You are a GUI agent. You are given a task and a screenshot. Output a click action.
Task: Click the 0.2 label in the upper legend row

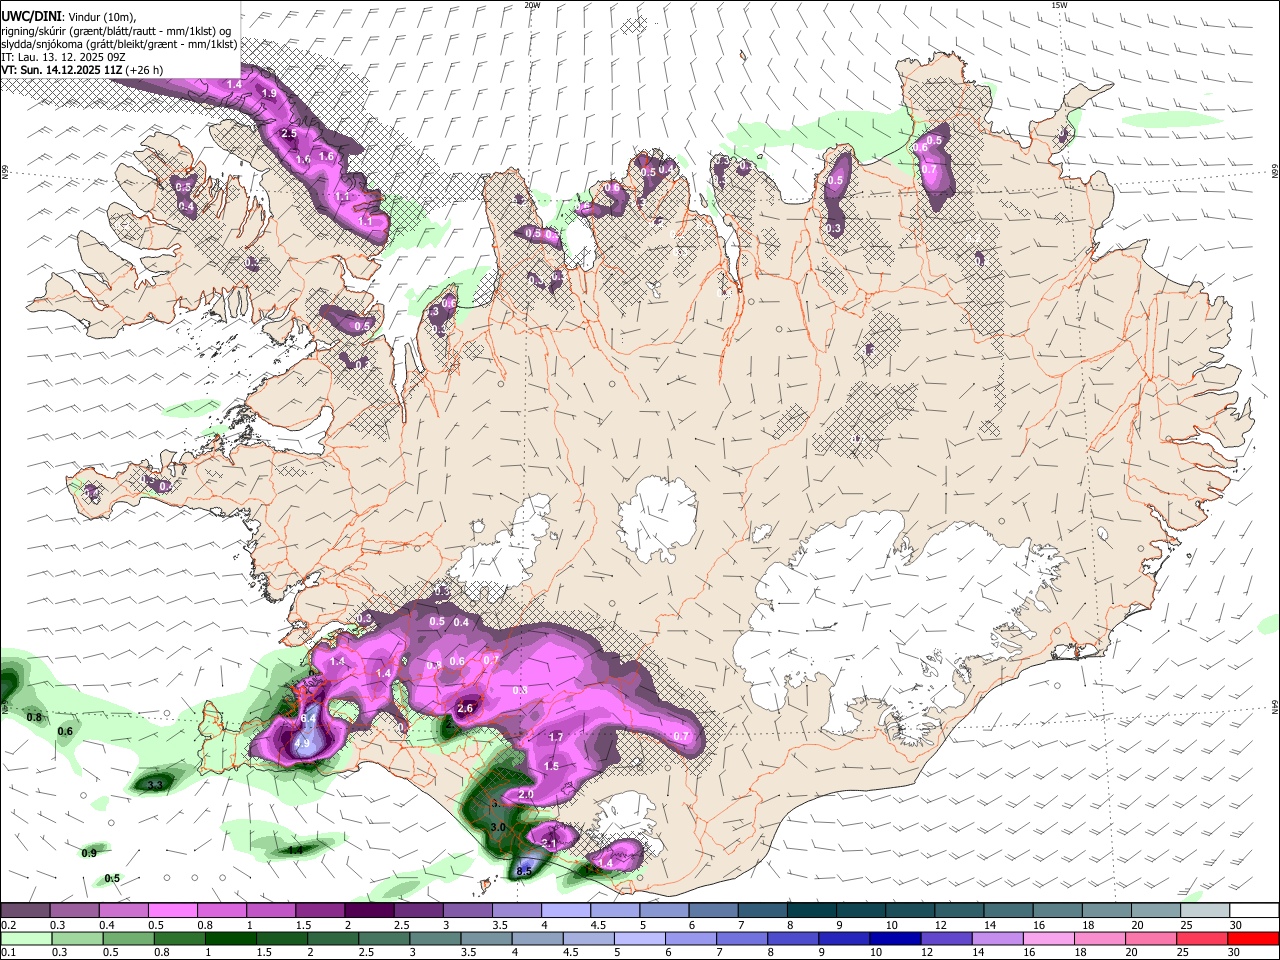pos(9,925)
